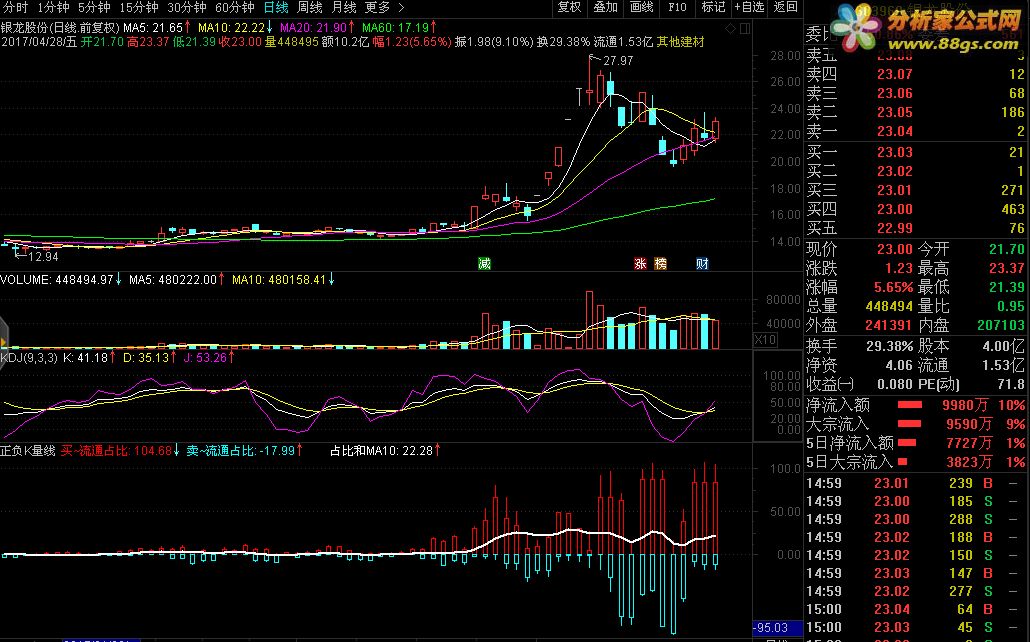Click the 占比和MA10: 22.28 label
The height and width of the screenshot is (642, 1030).
[385, 451]
